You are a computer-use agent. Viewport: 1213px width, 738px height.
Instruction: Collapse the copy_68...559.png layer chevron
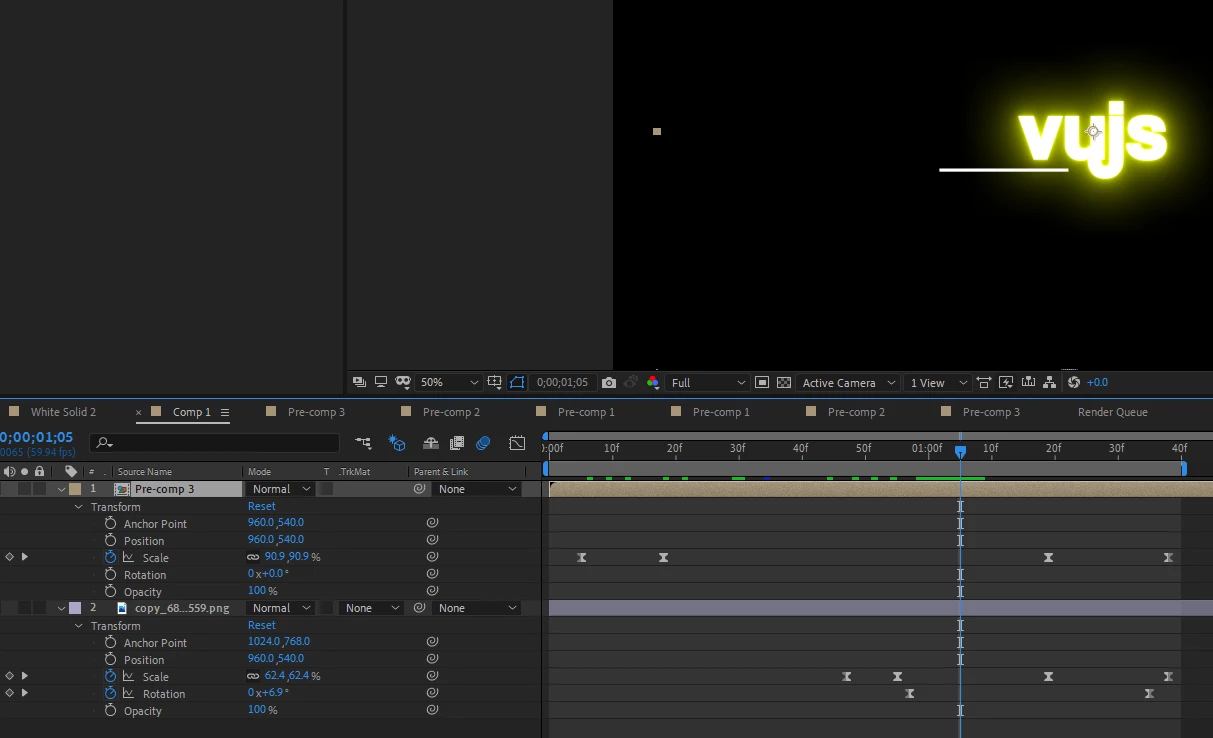61,608
